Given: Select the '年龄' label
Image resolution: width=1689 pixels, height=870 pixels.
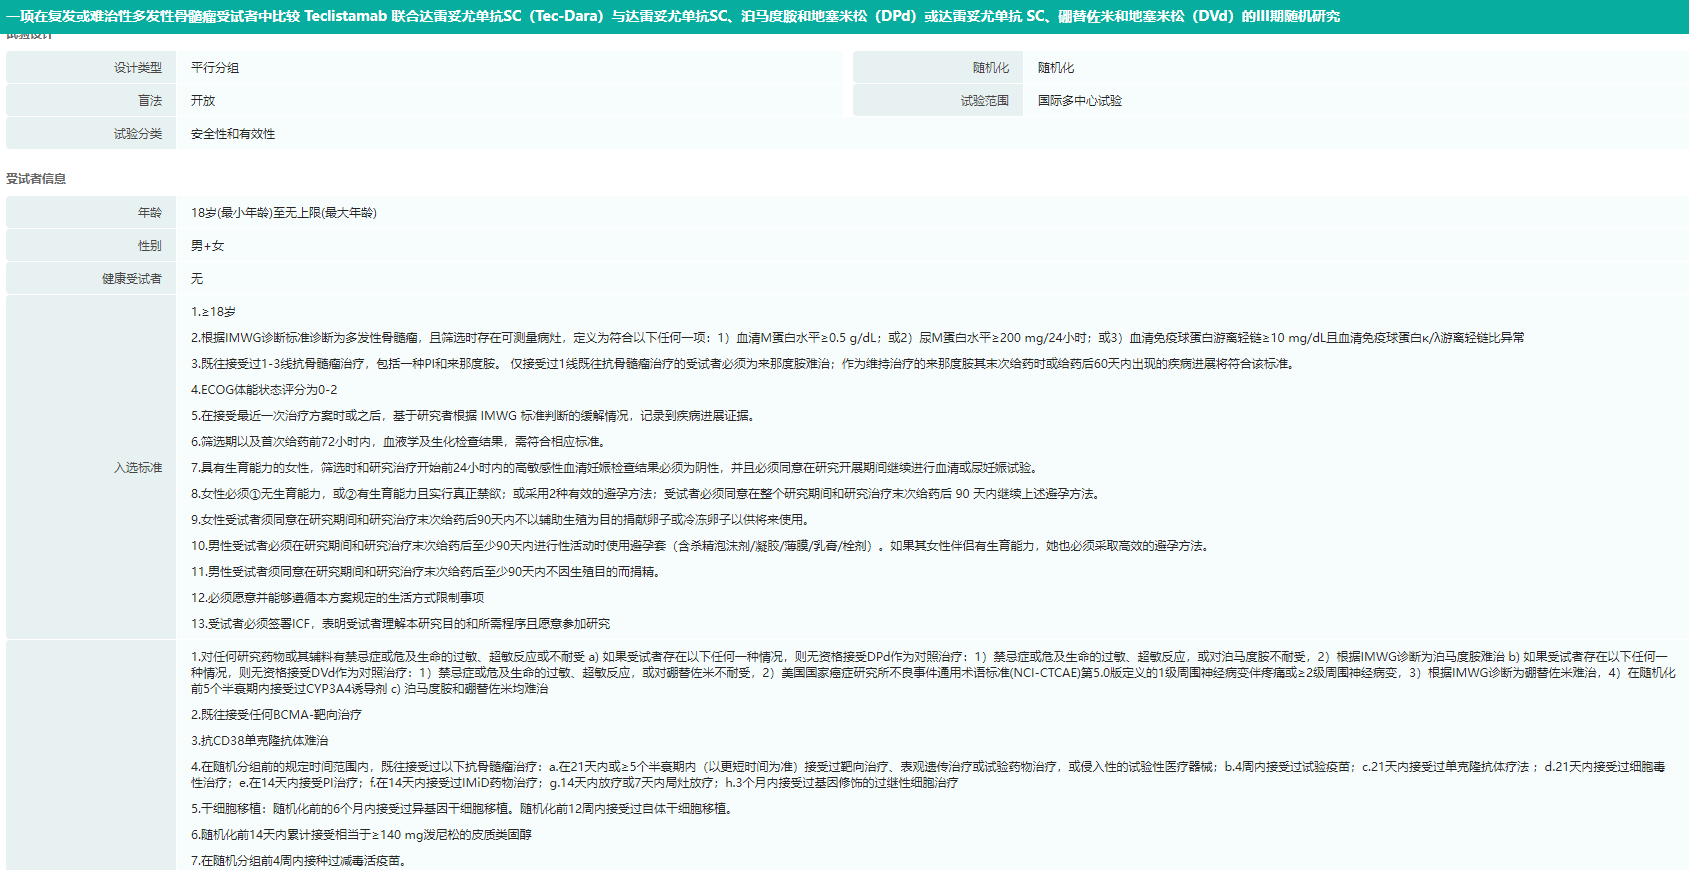Looking at the screenshot, I should [150, 213].
